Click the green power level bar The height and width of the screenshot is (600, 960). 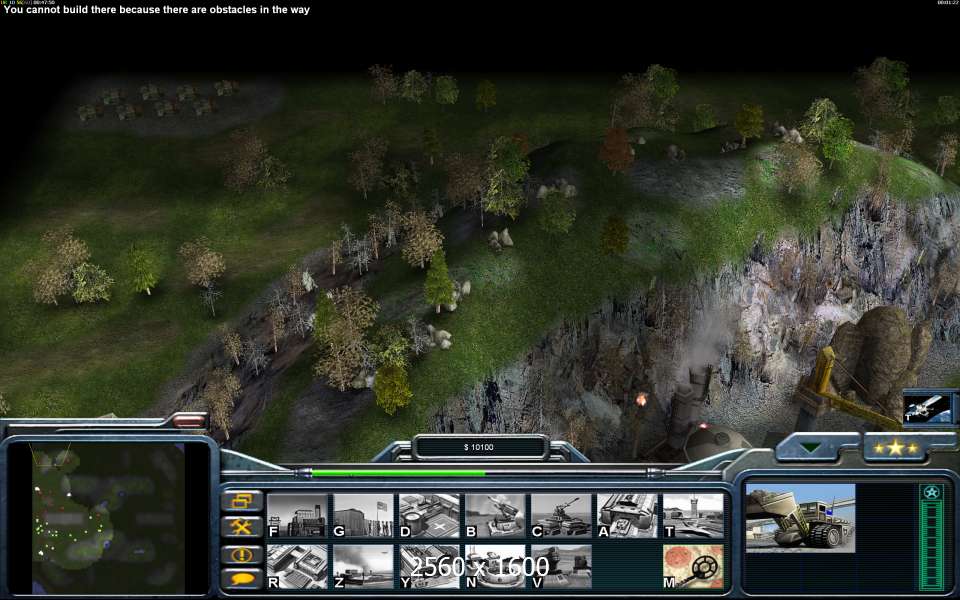click(398, 473)
